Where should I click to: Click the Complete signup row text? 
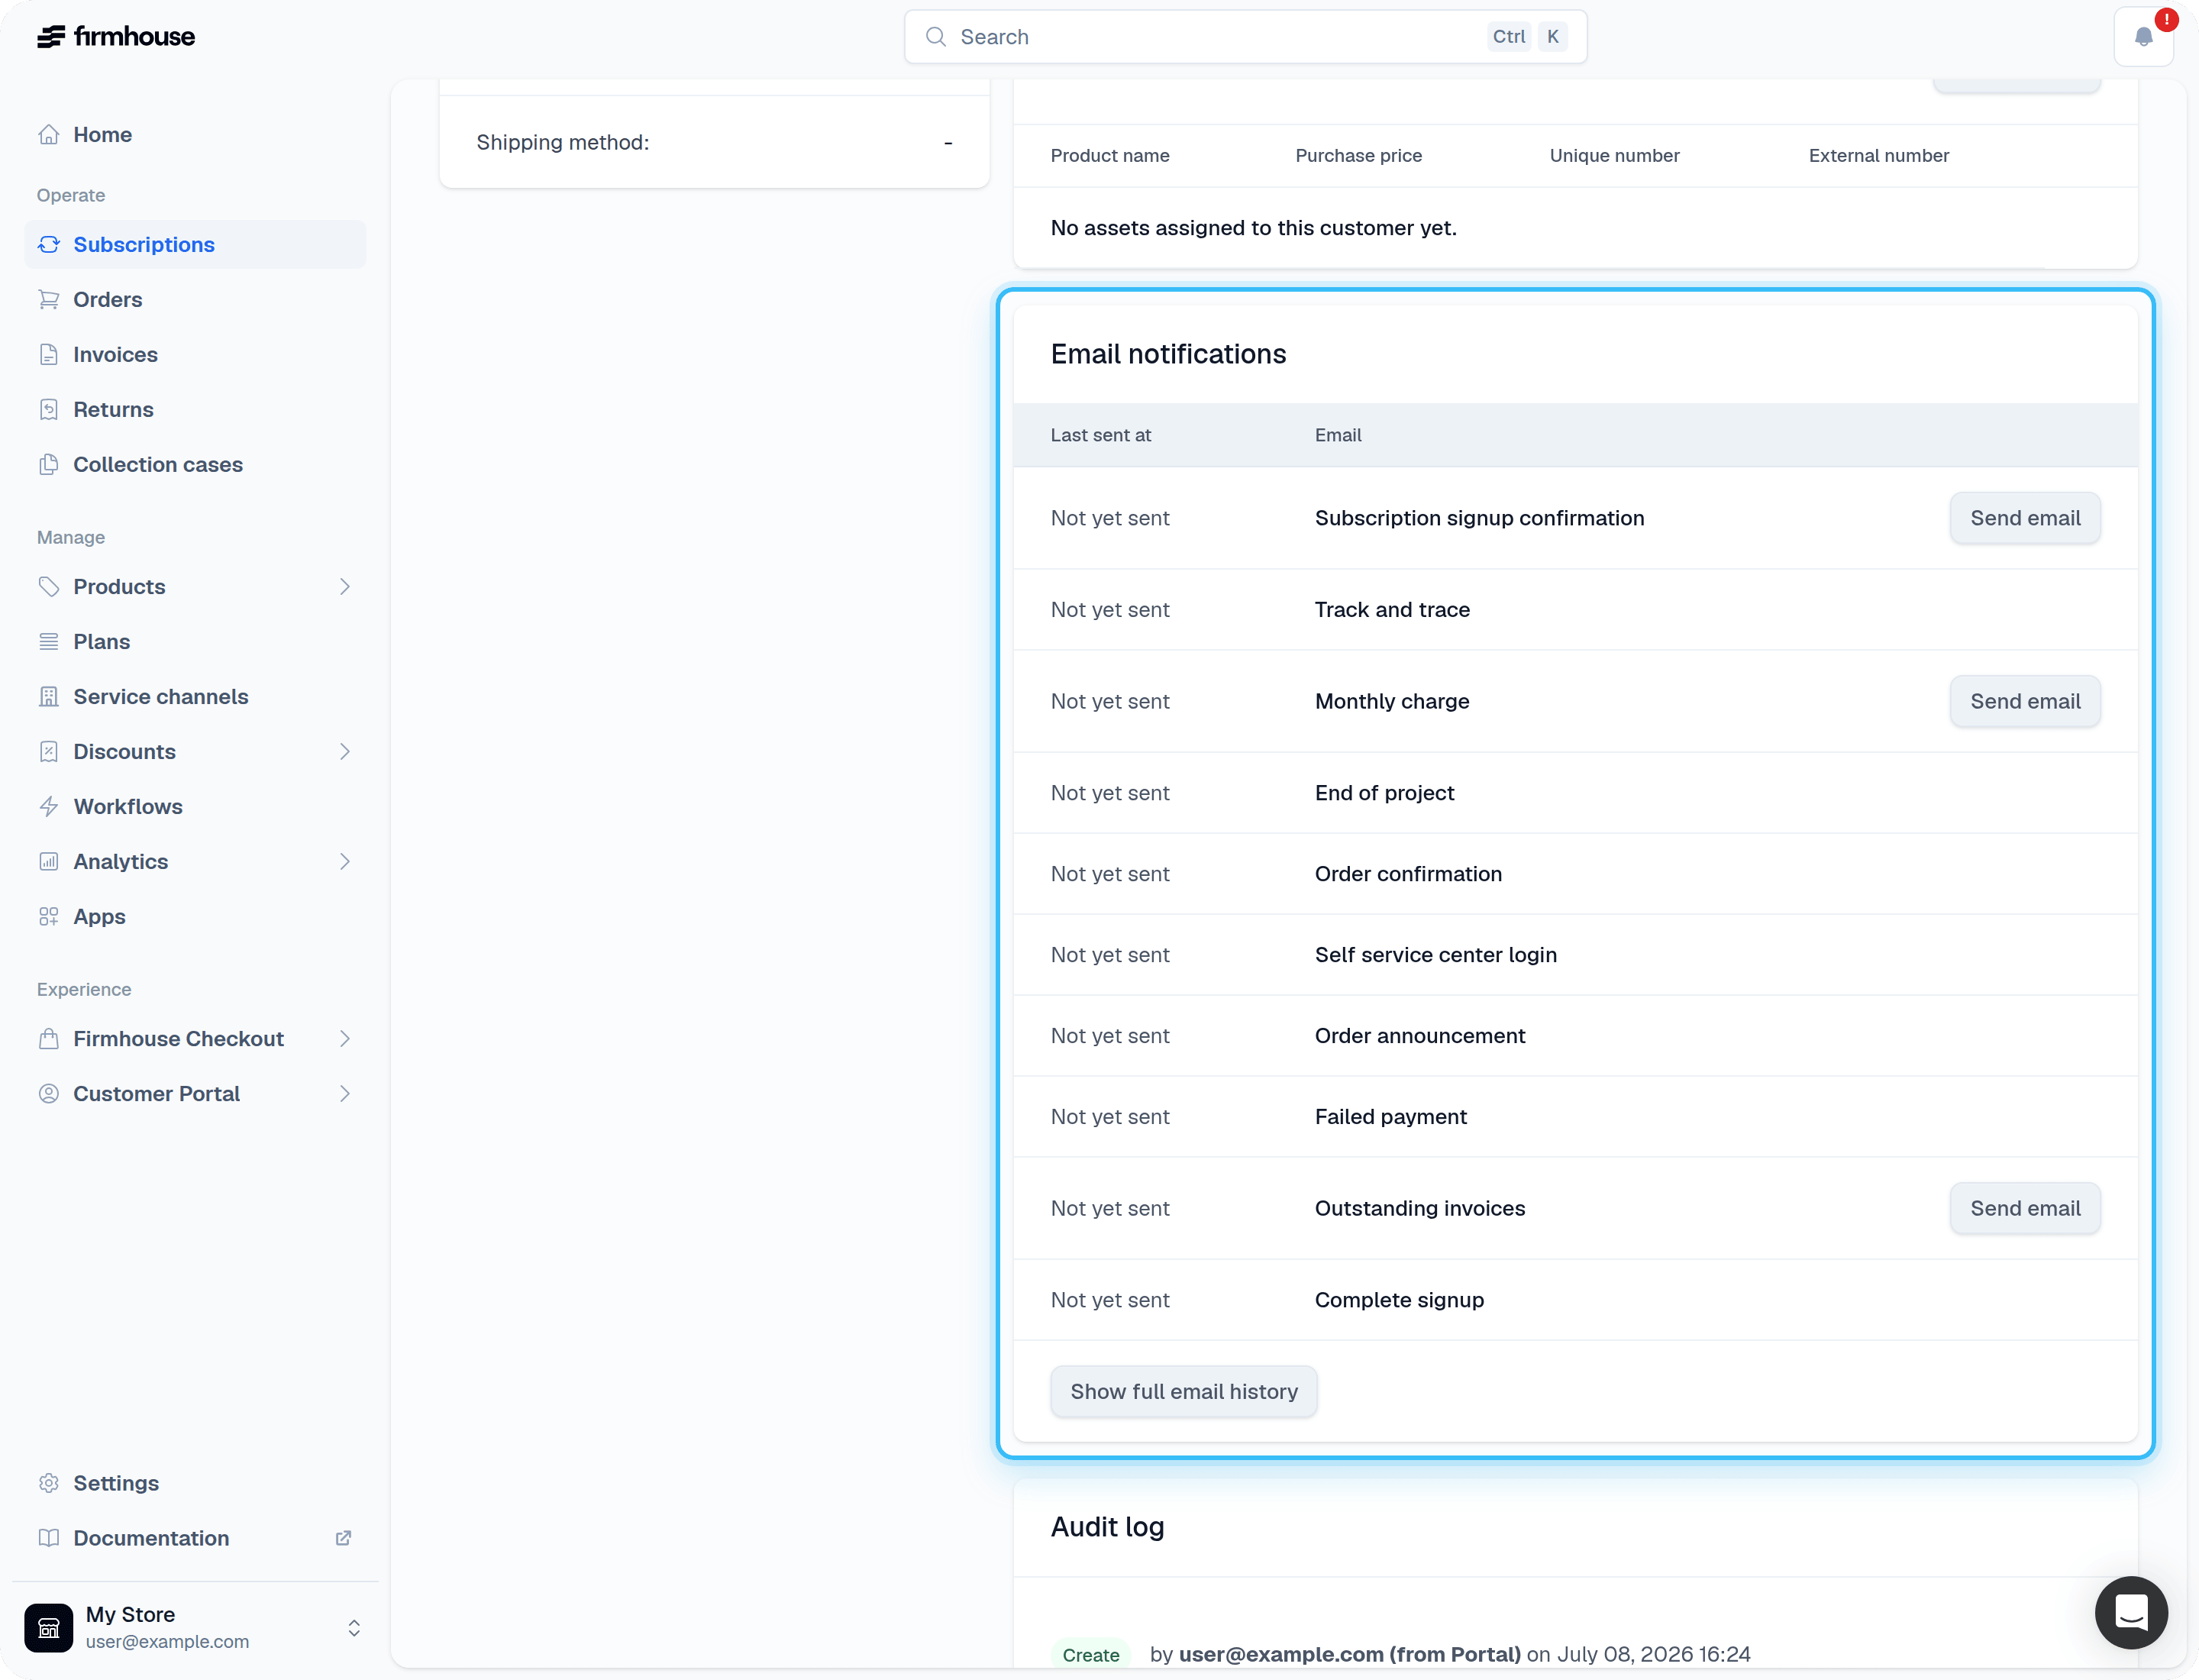pos(1399,1299)
